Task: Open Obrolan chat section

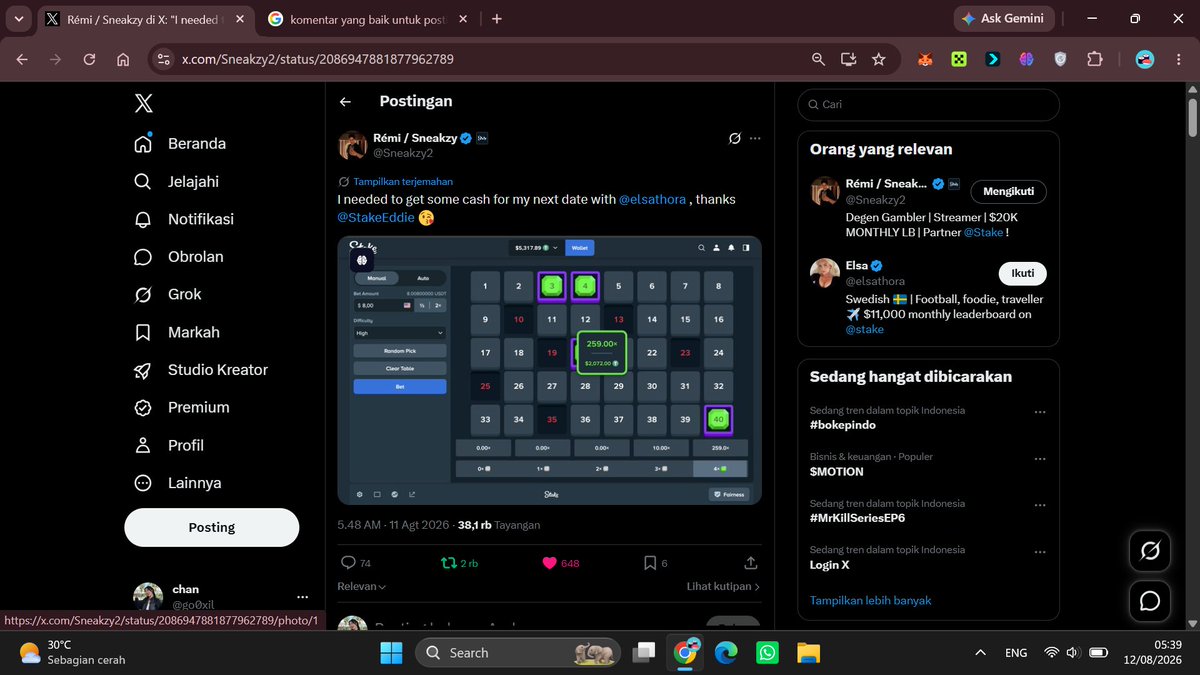Action: pos(178,257)
